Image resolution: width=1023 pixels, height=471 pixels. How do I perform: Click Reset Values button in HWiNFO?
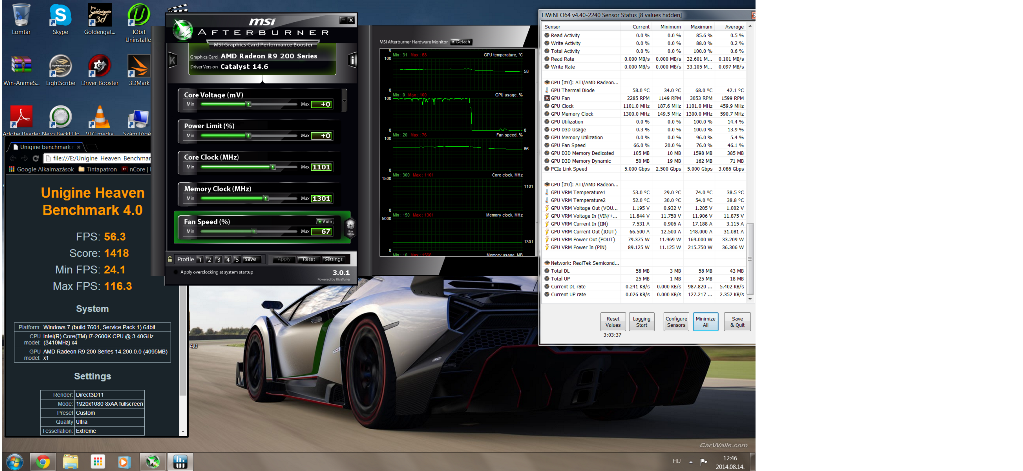click(613, 322)
